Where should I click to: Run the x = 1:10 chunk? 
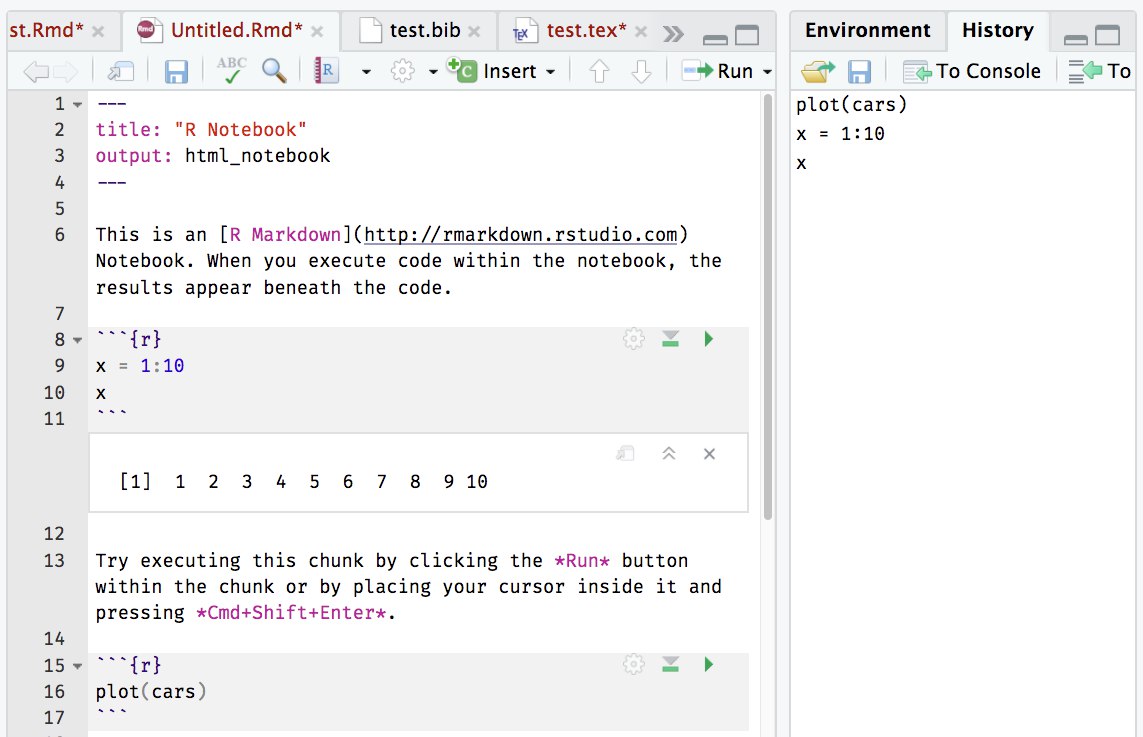[x=709, y=339]
